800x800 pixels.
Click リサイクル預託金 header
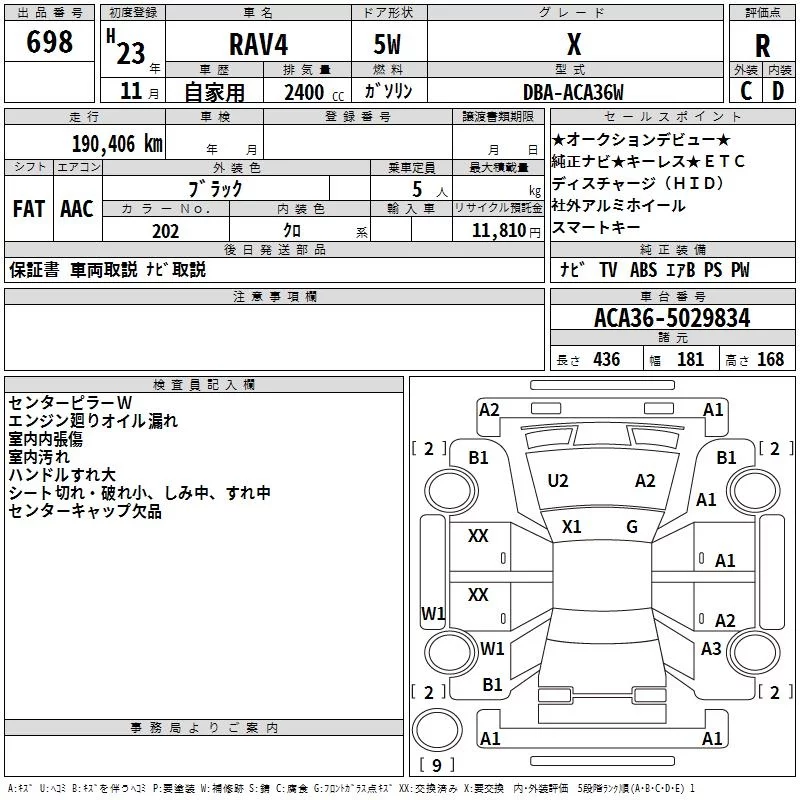click(498, 208)
